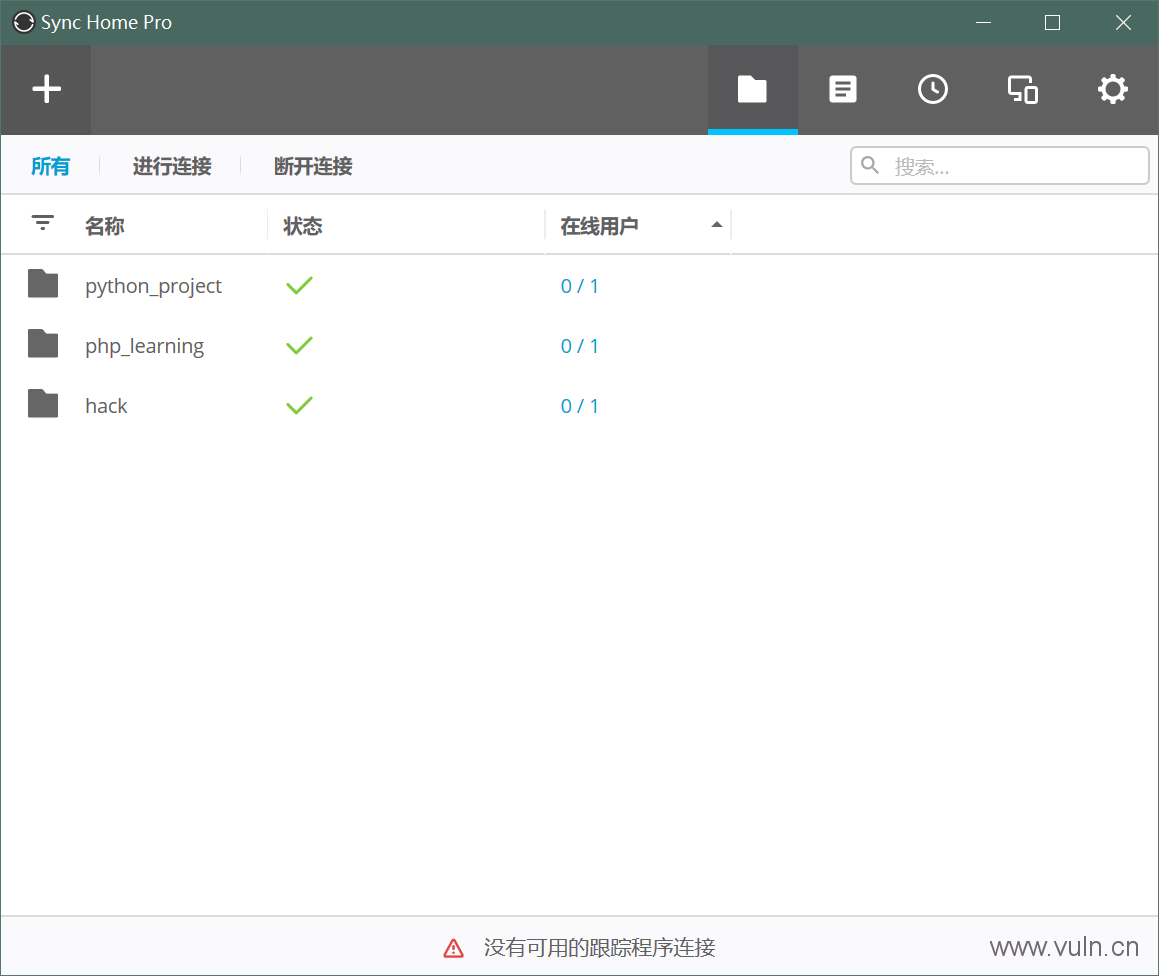The width and height of the screenshot is (1159, 976).
Task: Click the plus icon to add folder
Action: pyautogui.click(x=46, y=90)
